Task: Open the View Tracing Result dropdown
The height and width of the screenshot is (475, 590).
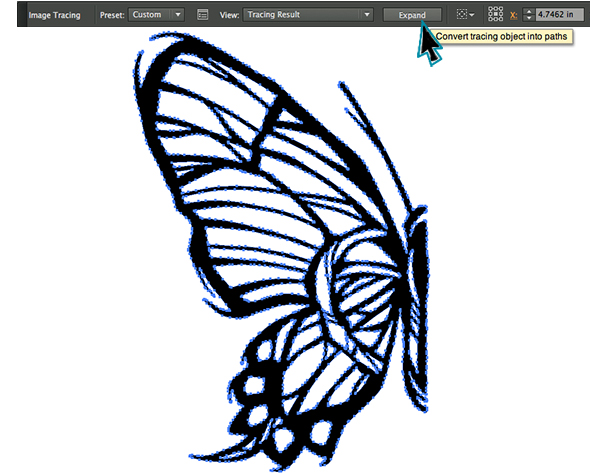Action: (308, 15)
